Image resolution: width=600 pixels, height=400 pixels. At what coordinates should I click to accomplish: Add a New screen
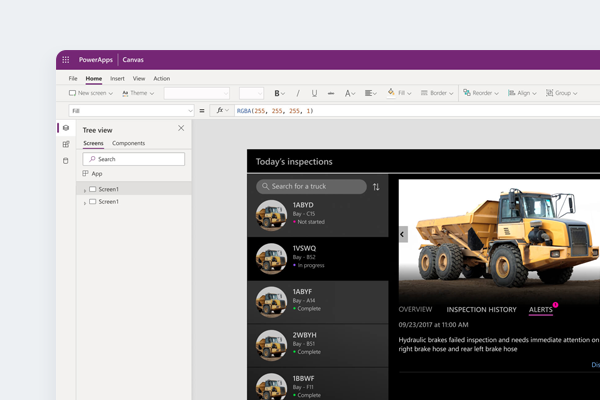(91, 93)
